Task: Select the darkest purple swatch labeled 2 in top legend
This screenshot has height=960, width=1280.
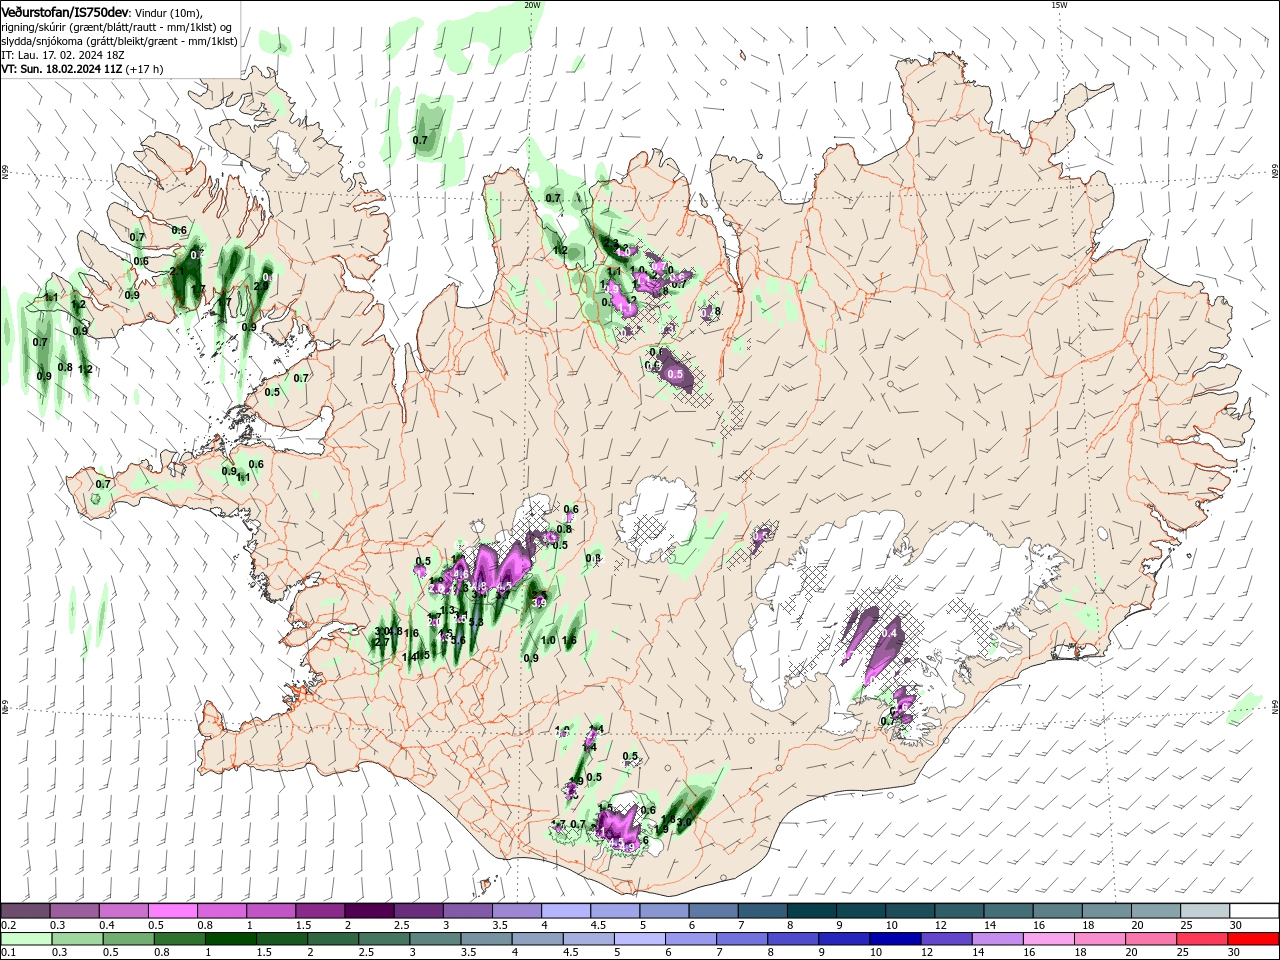Action: click(x=369, y=911)
